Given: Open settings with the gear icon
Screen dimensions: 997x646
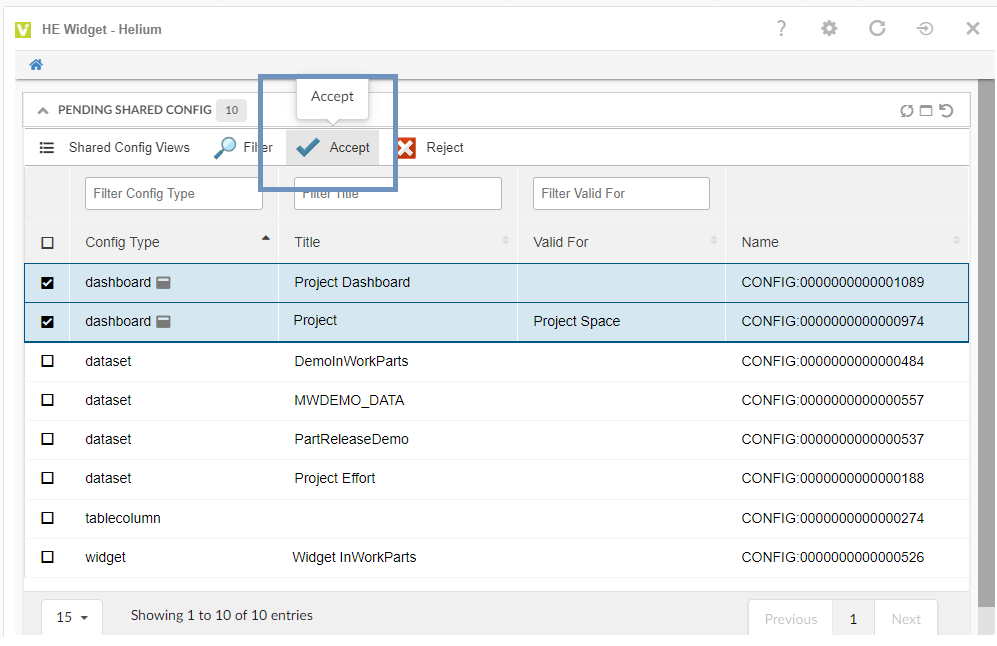Looking at the screenshot, I should coord(829,29).
